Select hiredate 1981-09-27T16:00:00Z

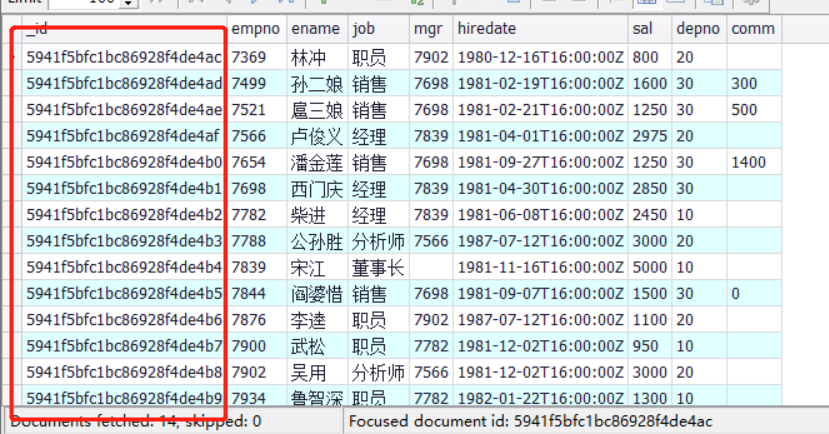540,162
